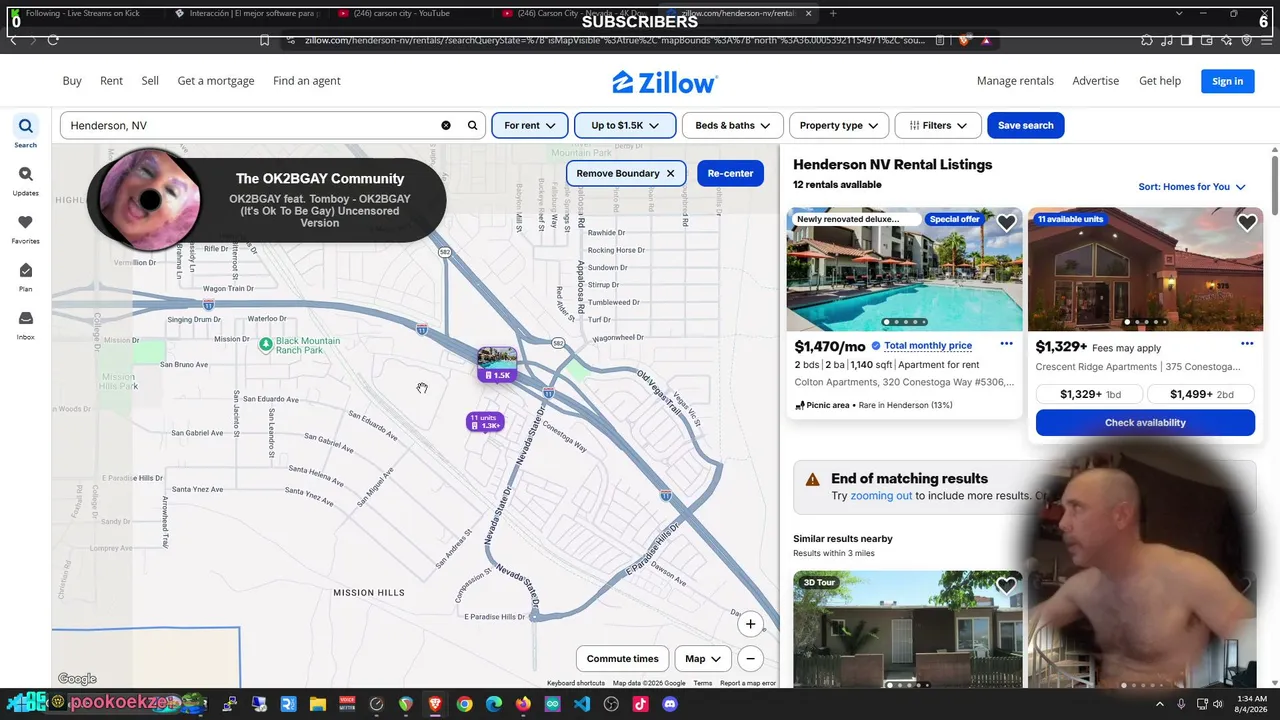The image size is (1280, 720).
Task: Open the Manage rentals menu
Action: pos(1015,81)
